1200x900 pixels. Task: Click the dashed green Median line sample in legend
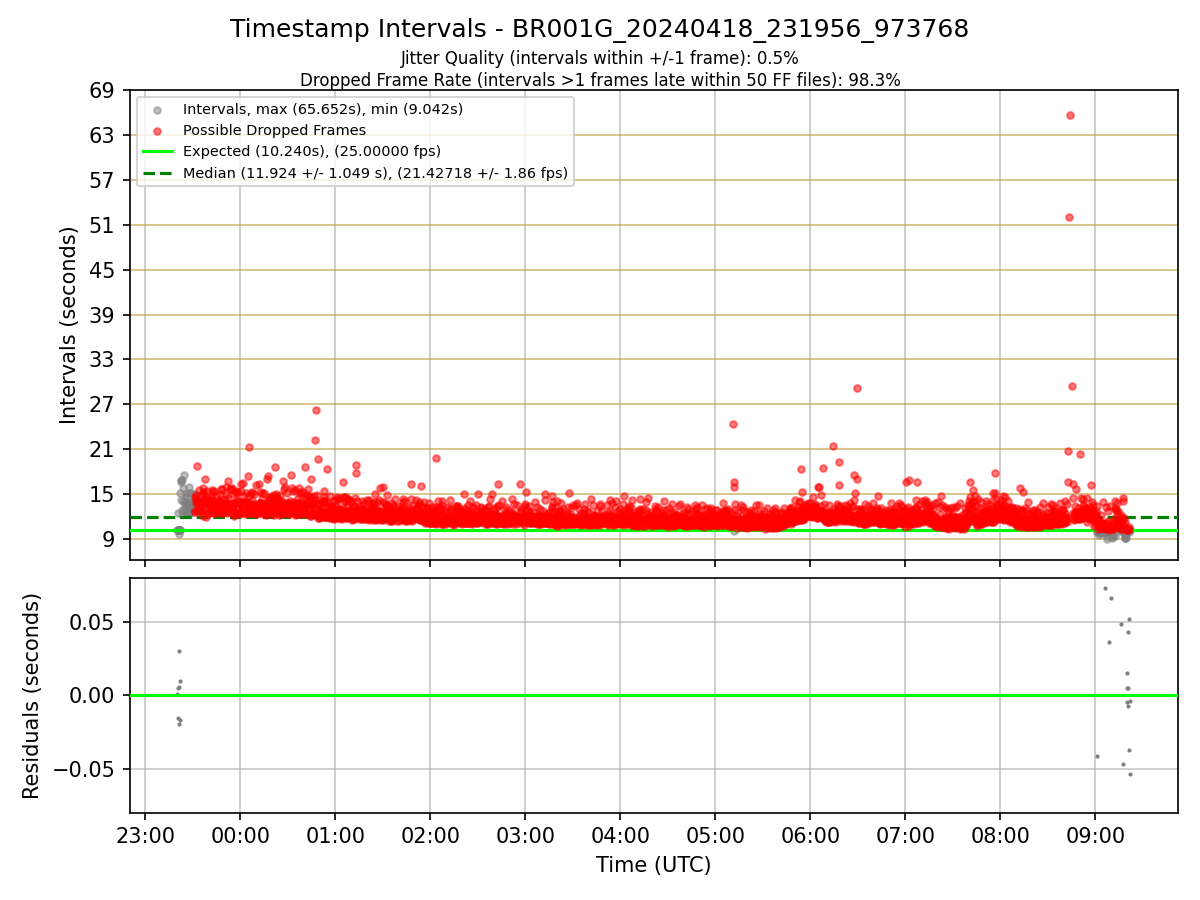[158, 173]
